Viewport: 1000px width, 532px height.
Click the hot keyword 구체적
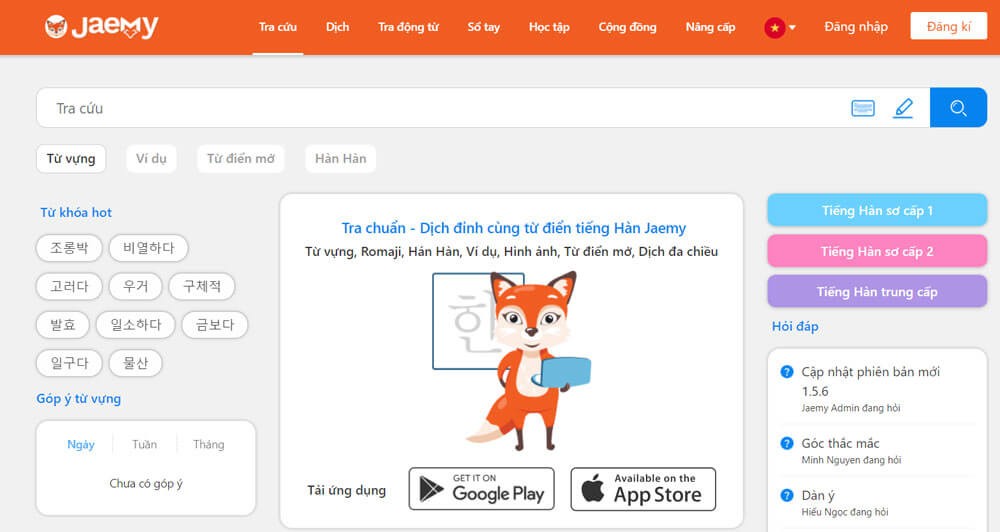201,286
